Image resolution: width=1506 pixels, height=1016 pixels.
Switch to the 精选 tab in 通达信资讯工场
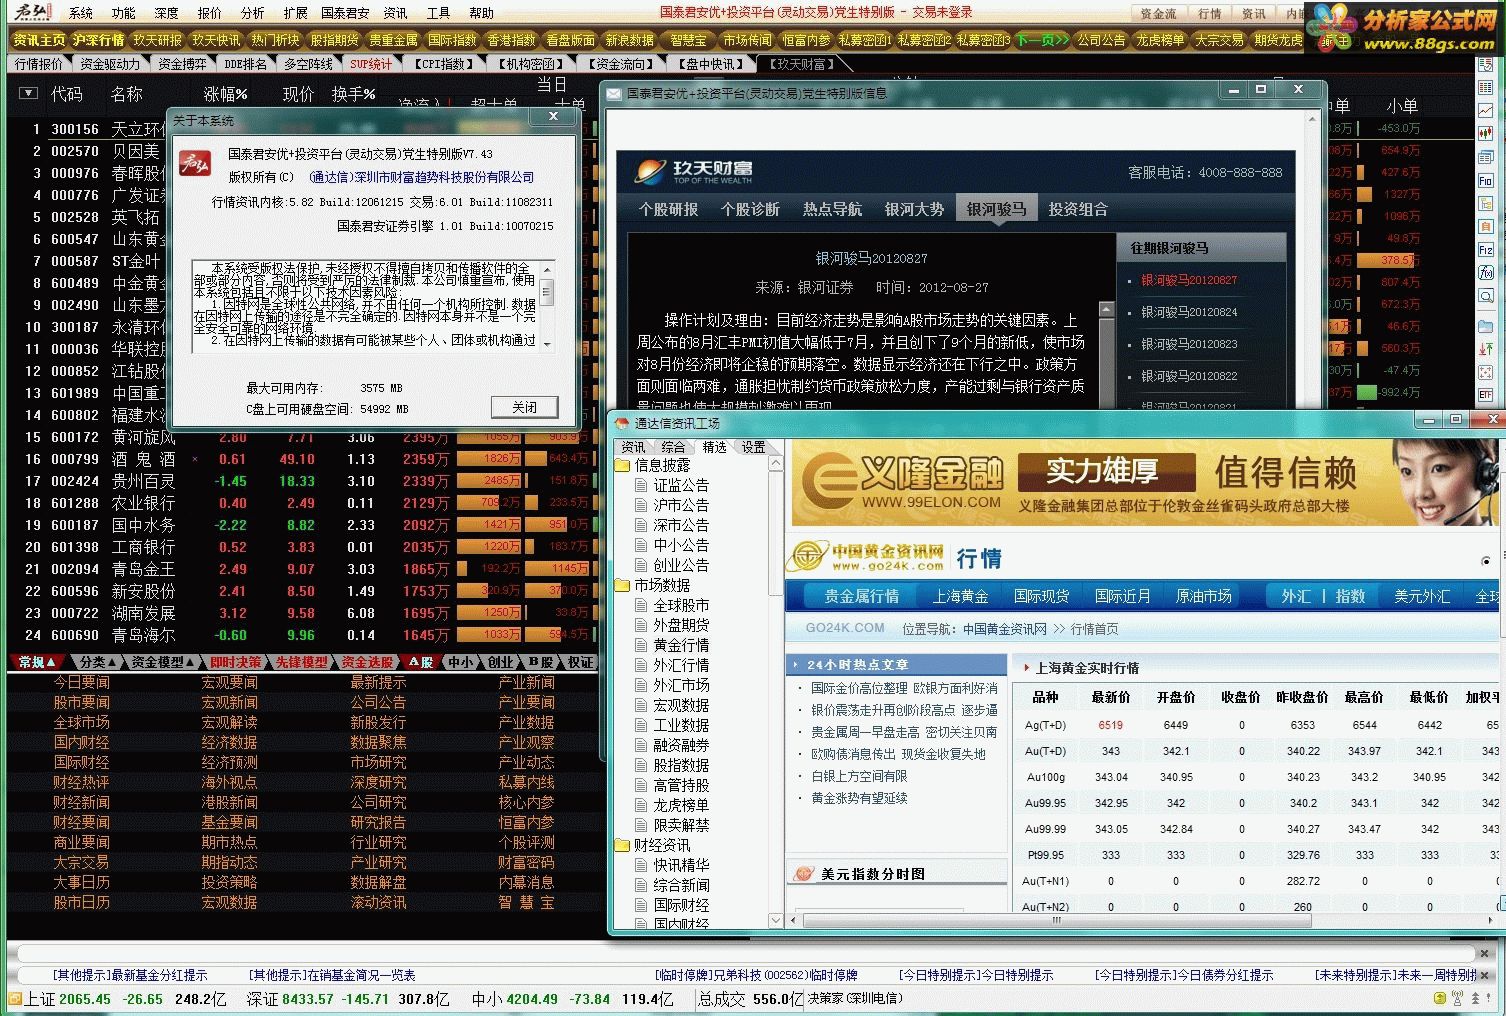tap(714, 447)
